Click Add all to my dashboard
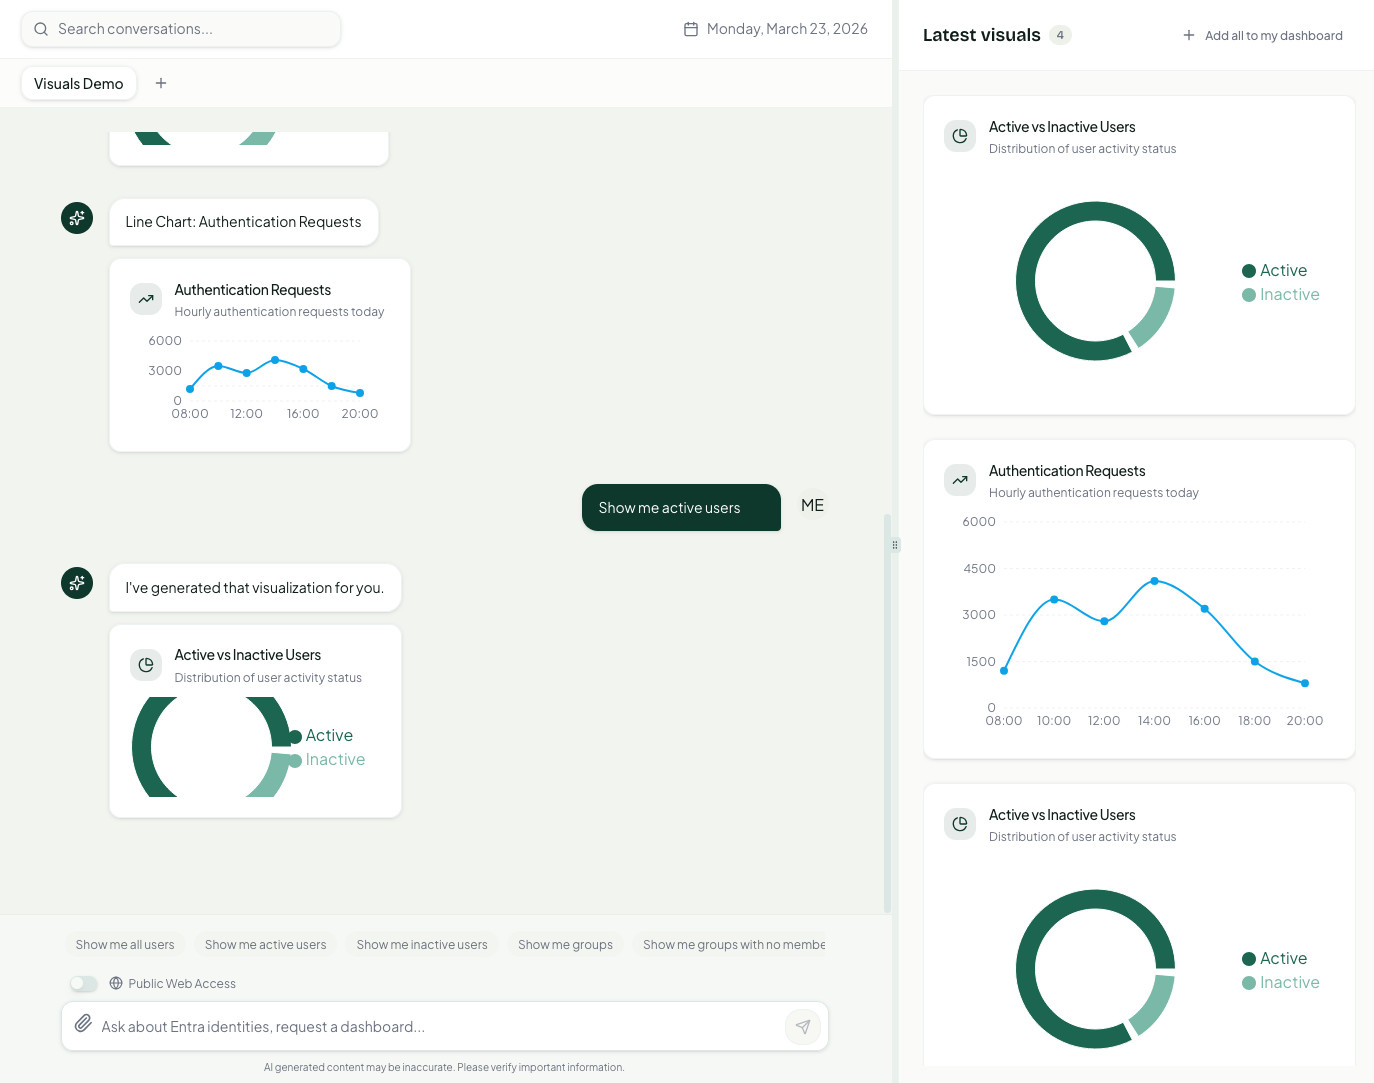The image size is (1374, 1083). point(1263,35)
